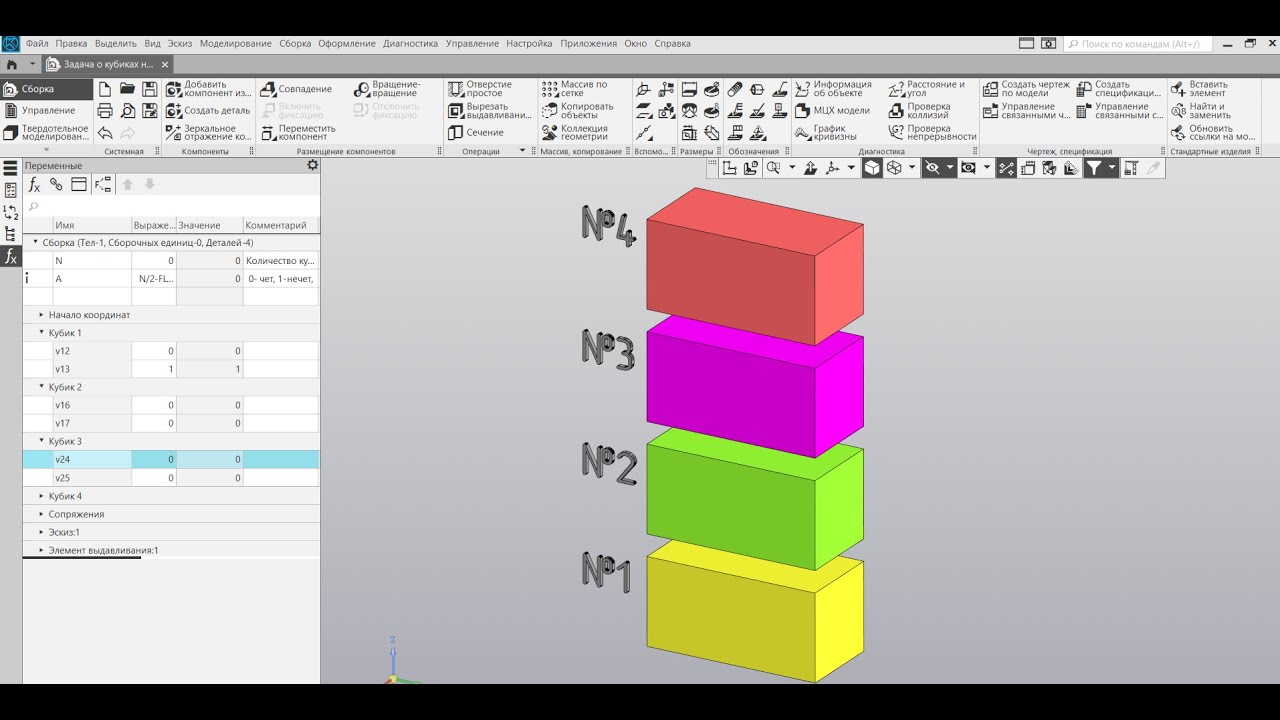Toggle the filter funnel button in view toolbar

(1095, 168)
